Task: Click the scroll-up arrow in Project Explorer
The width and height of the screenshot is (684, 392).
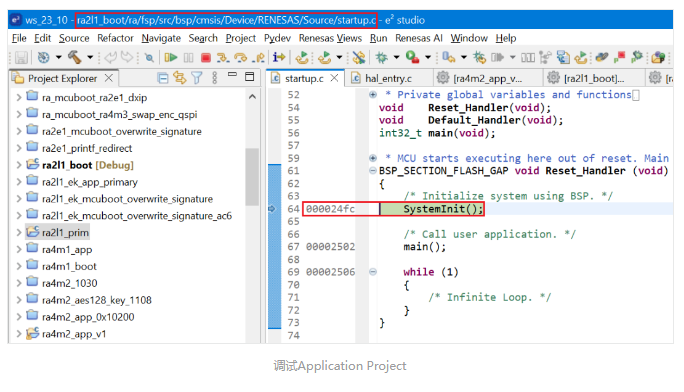Action: [252, 96]
